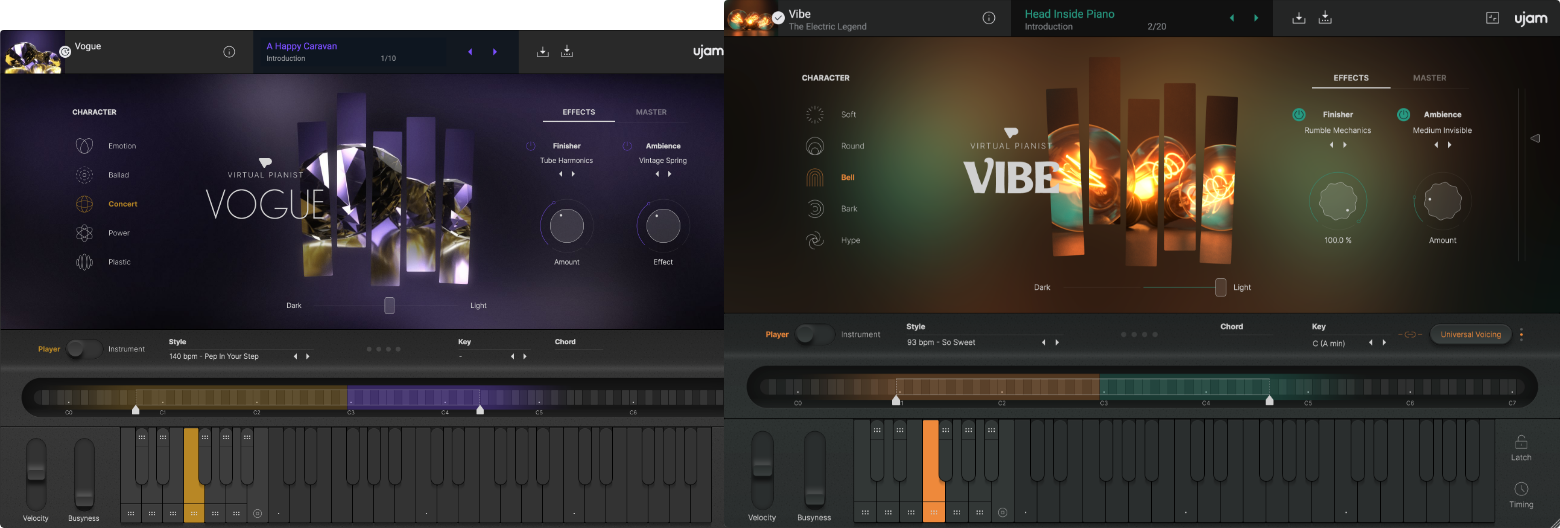Select Soft character icon in Vibe
1560x528 pixels.
(815, 114)
